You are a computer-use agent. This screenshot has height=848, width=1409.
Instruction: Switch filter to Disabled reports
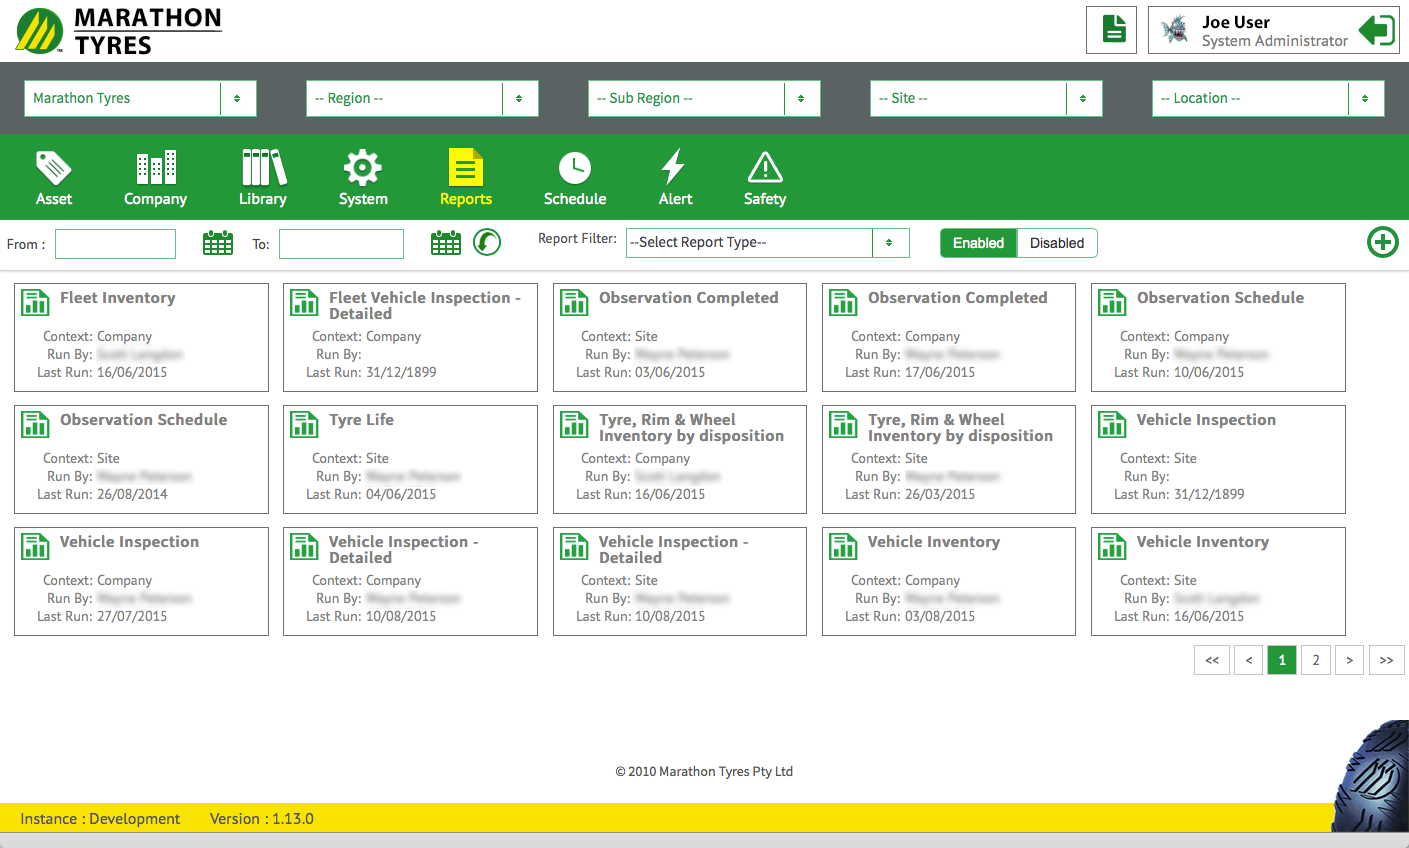click(x=1056, y=243)
